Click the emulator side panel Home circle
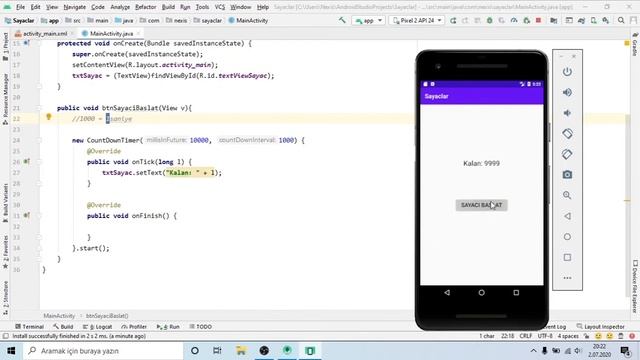The image size is (640, 360). tap(567, 237)
